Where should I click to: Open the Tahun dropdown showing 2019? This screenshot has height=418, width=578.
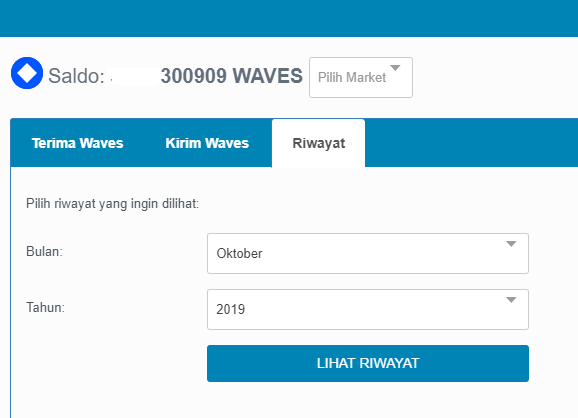pos(368,309)
